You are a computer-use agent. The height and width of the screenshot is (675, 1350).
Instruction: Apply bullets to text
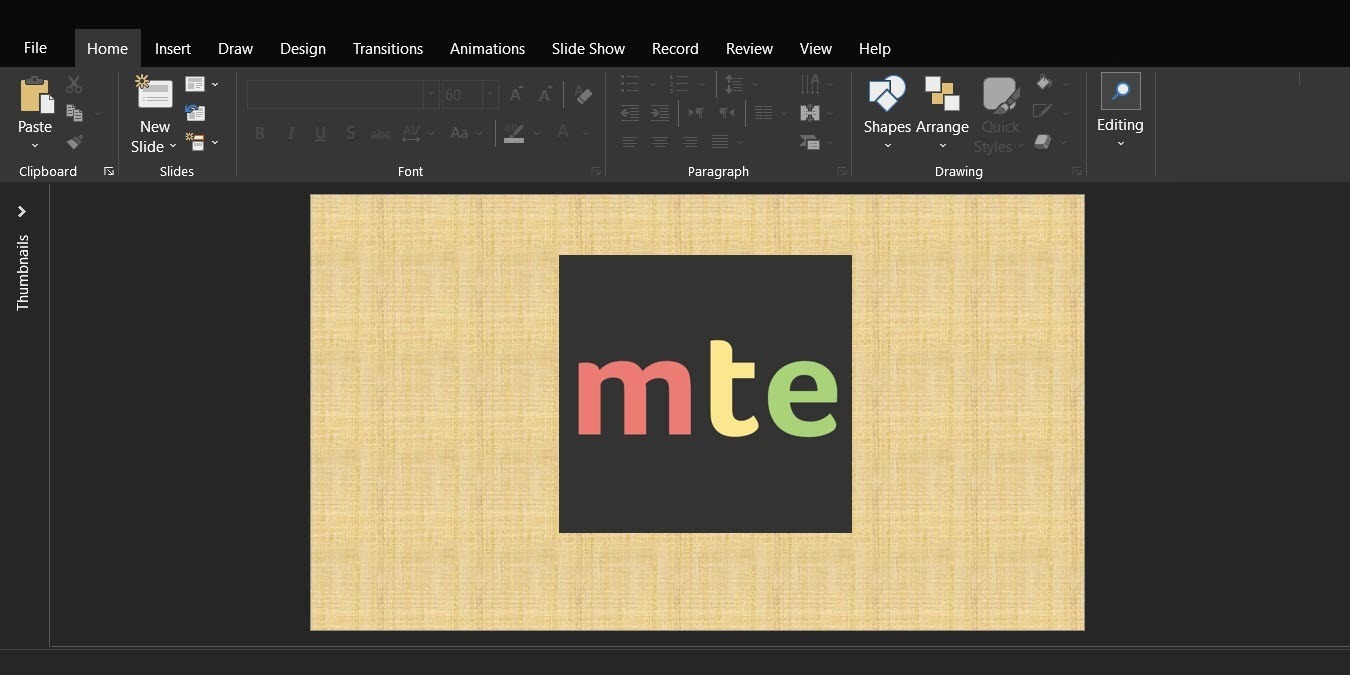(x=630, y=84)
